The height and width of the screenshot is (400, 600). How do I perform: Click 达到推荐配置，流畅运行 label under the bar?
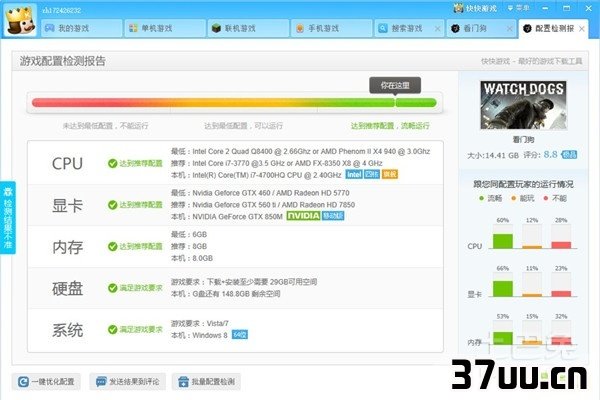point(390,126)
